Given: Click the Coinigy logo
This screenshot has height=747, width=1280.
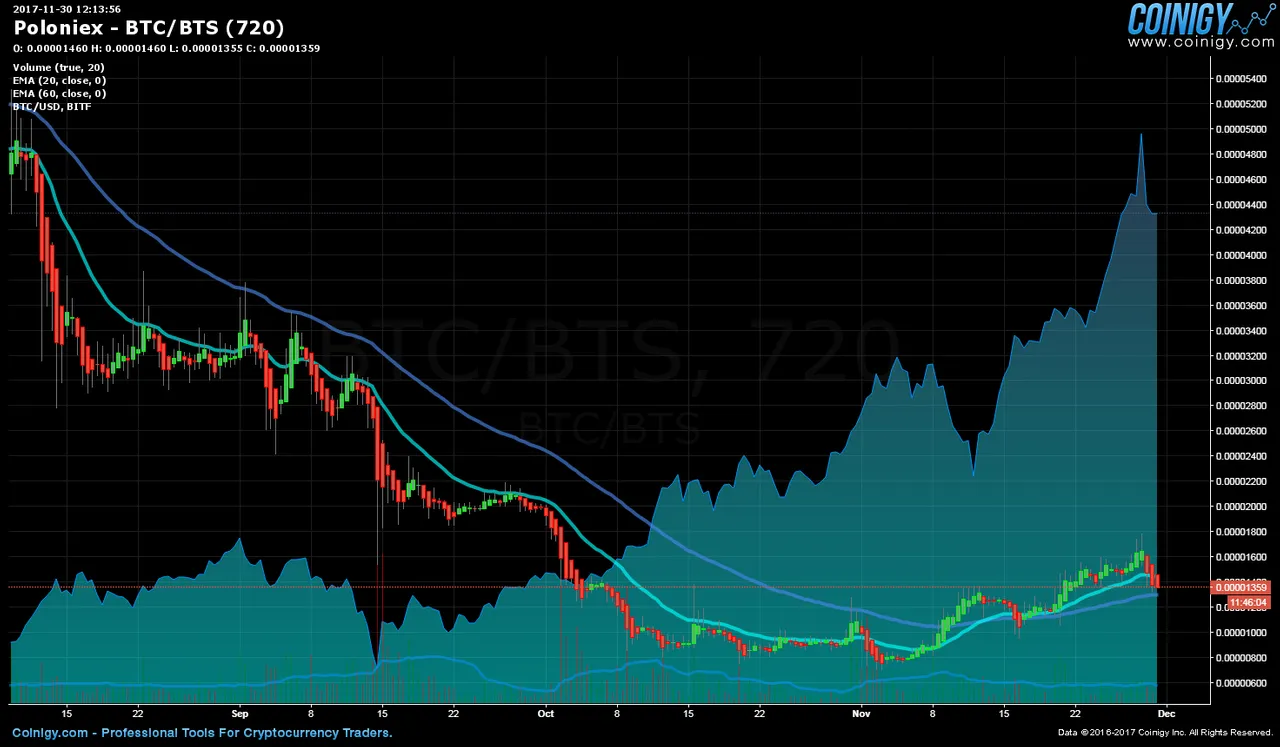Looking at the screenshot, I should tap(1200, 19).
